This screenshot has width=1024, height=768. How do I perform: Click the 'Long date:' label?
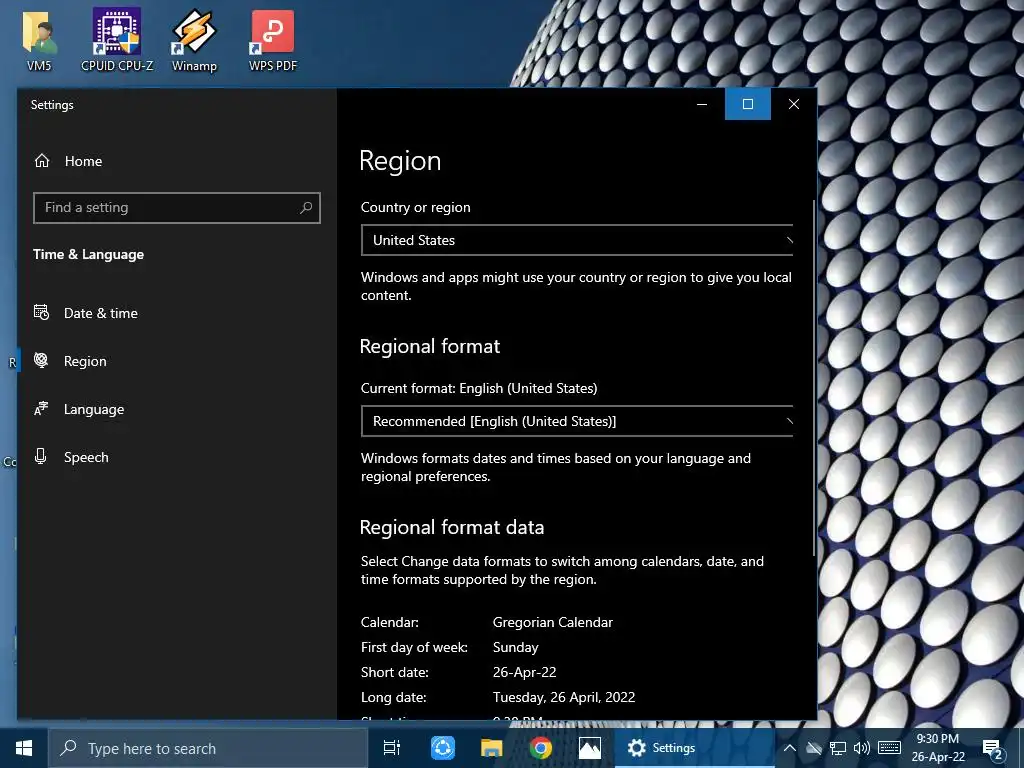click(393, 697)
